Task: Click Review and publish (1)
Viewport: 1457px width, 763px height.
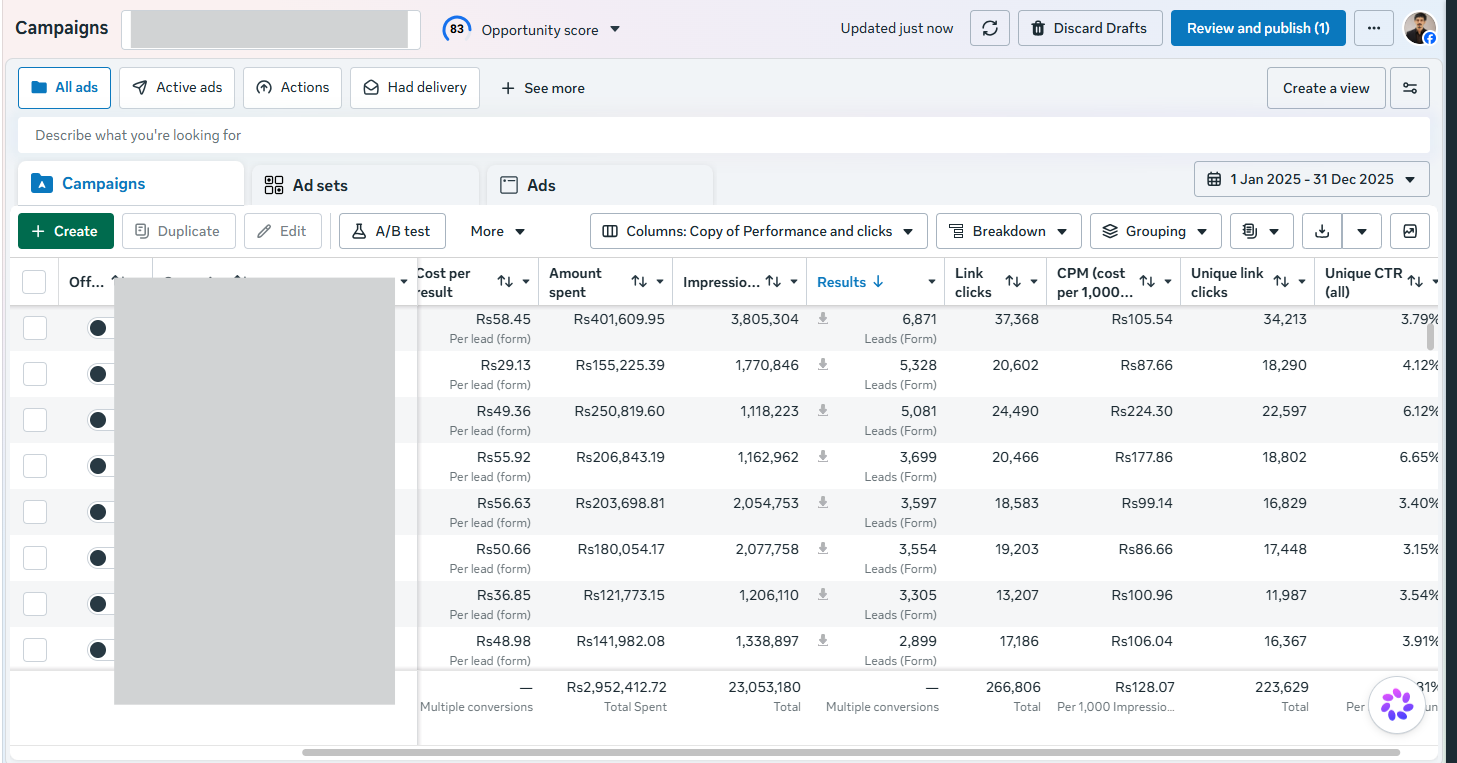Action: [1258, 28]
